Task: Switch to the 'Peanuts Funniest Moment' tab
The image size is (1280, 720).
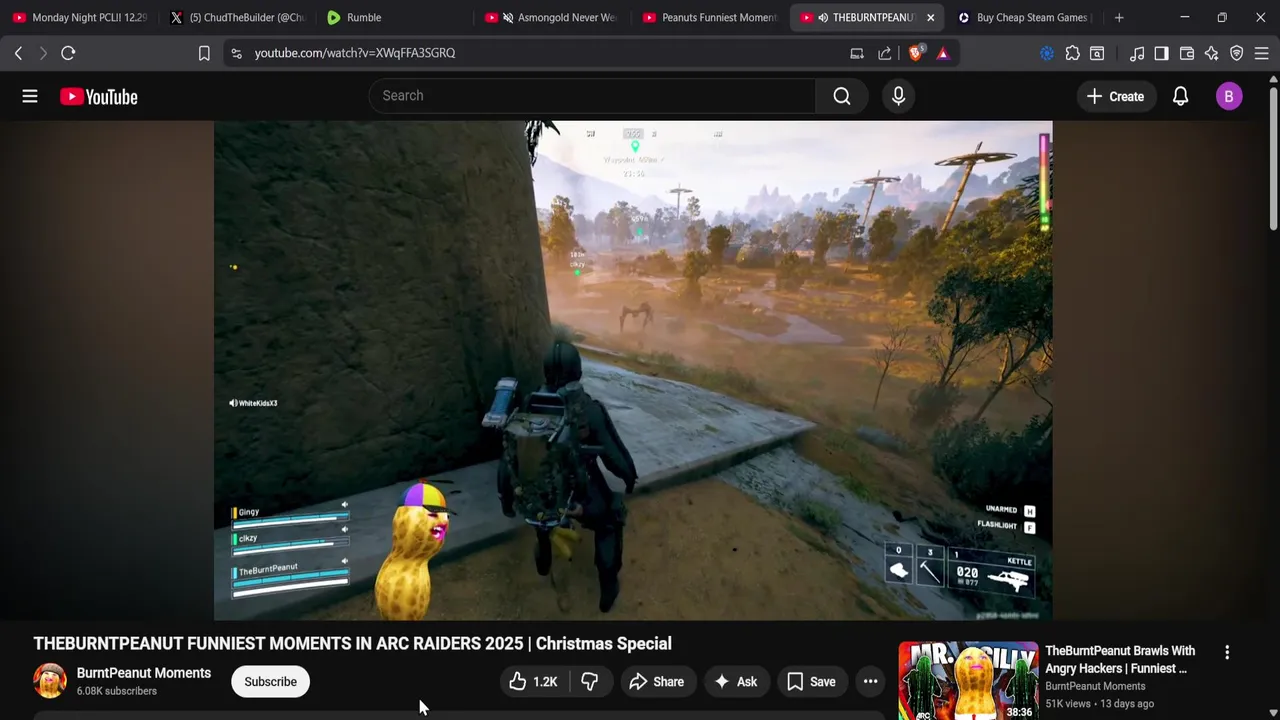Action: [710, 17]
